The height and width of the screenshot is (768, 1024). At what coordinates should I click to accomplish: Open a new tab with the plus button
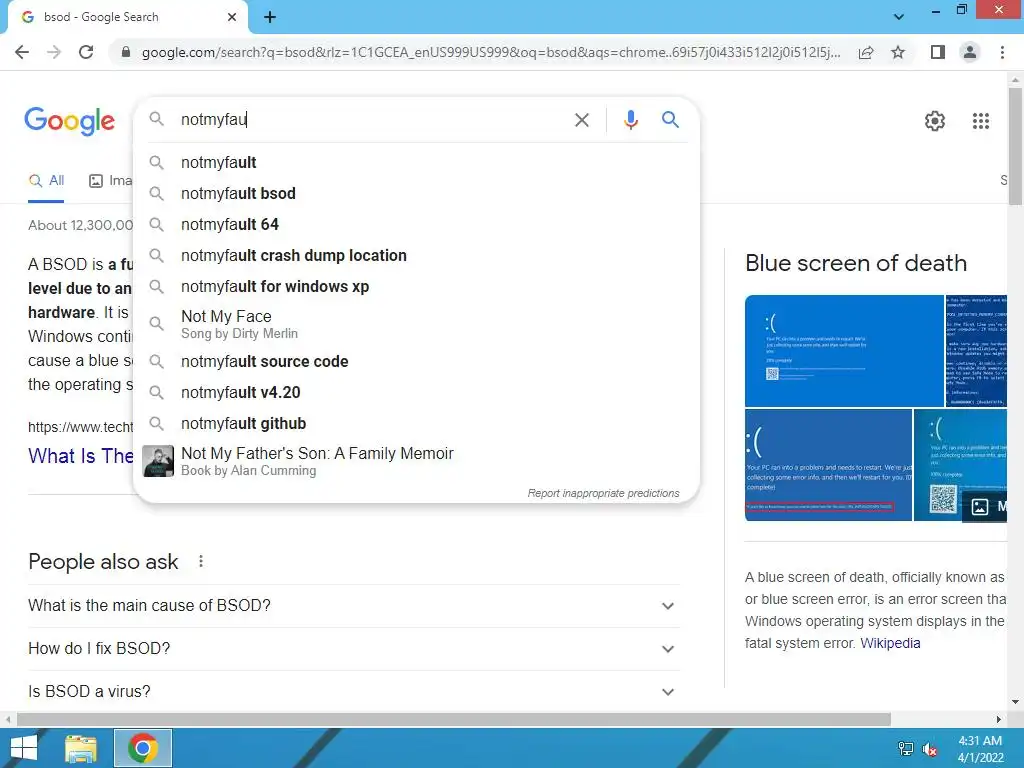coord(270,17)
